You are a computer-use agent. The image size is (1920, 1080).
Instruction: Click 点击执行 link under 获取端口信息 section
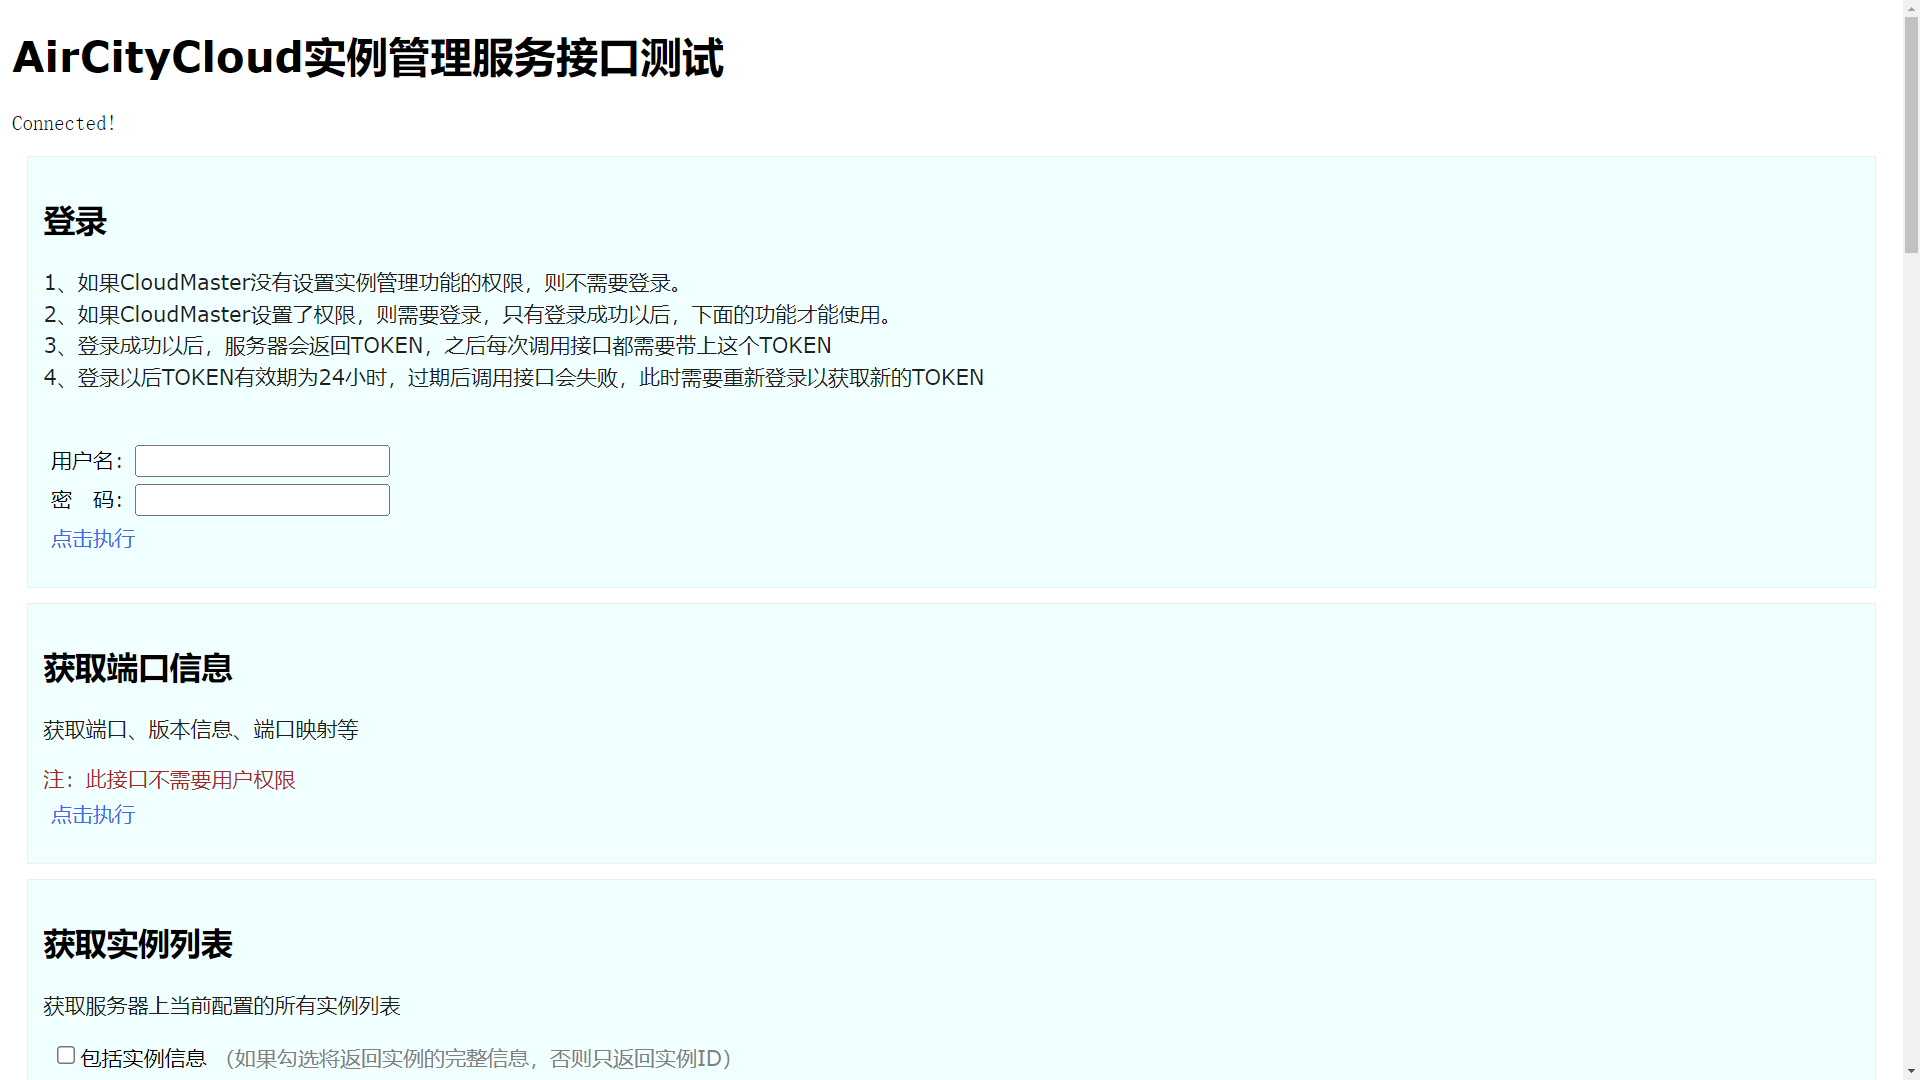click(x=93, y=815)
